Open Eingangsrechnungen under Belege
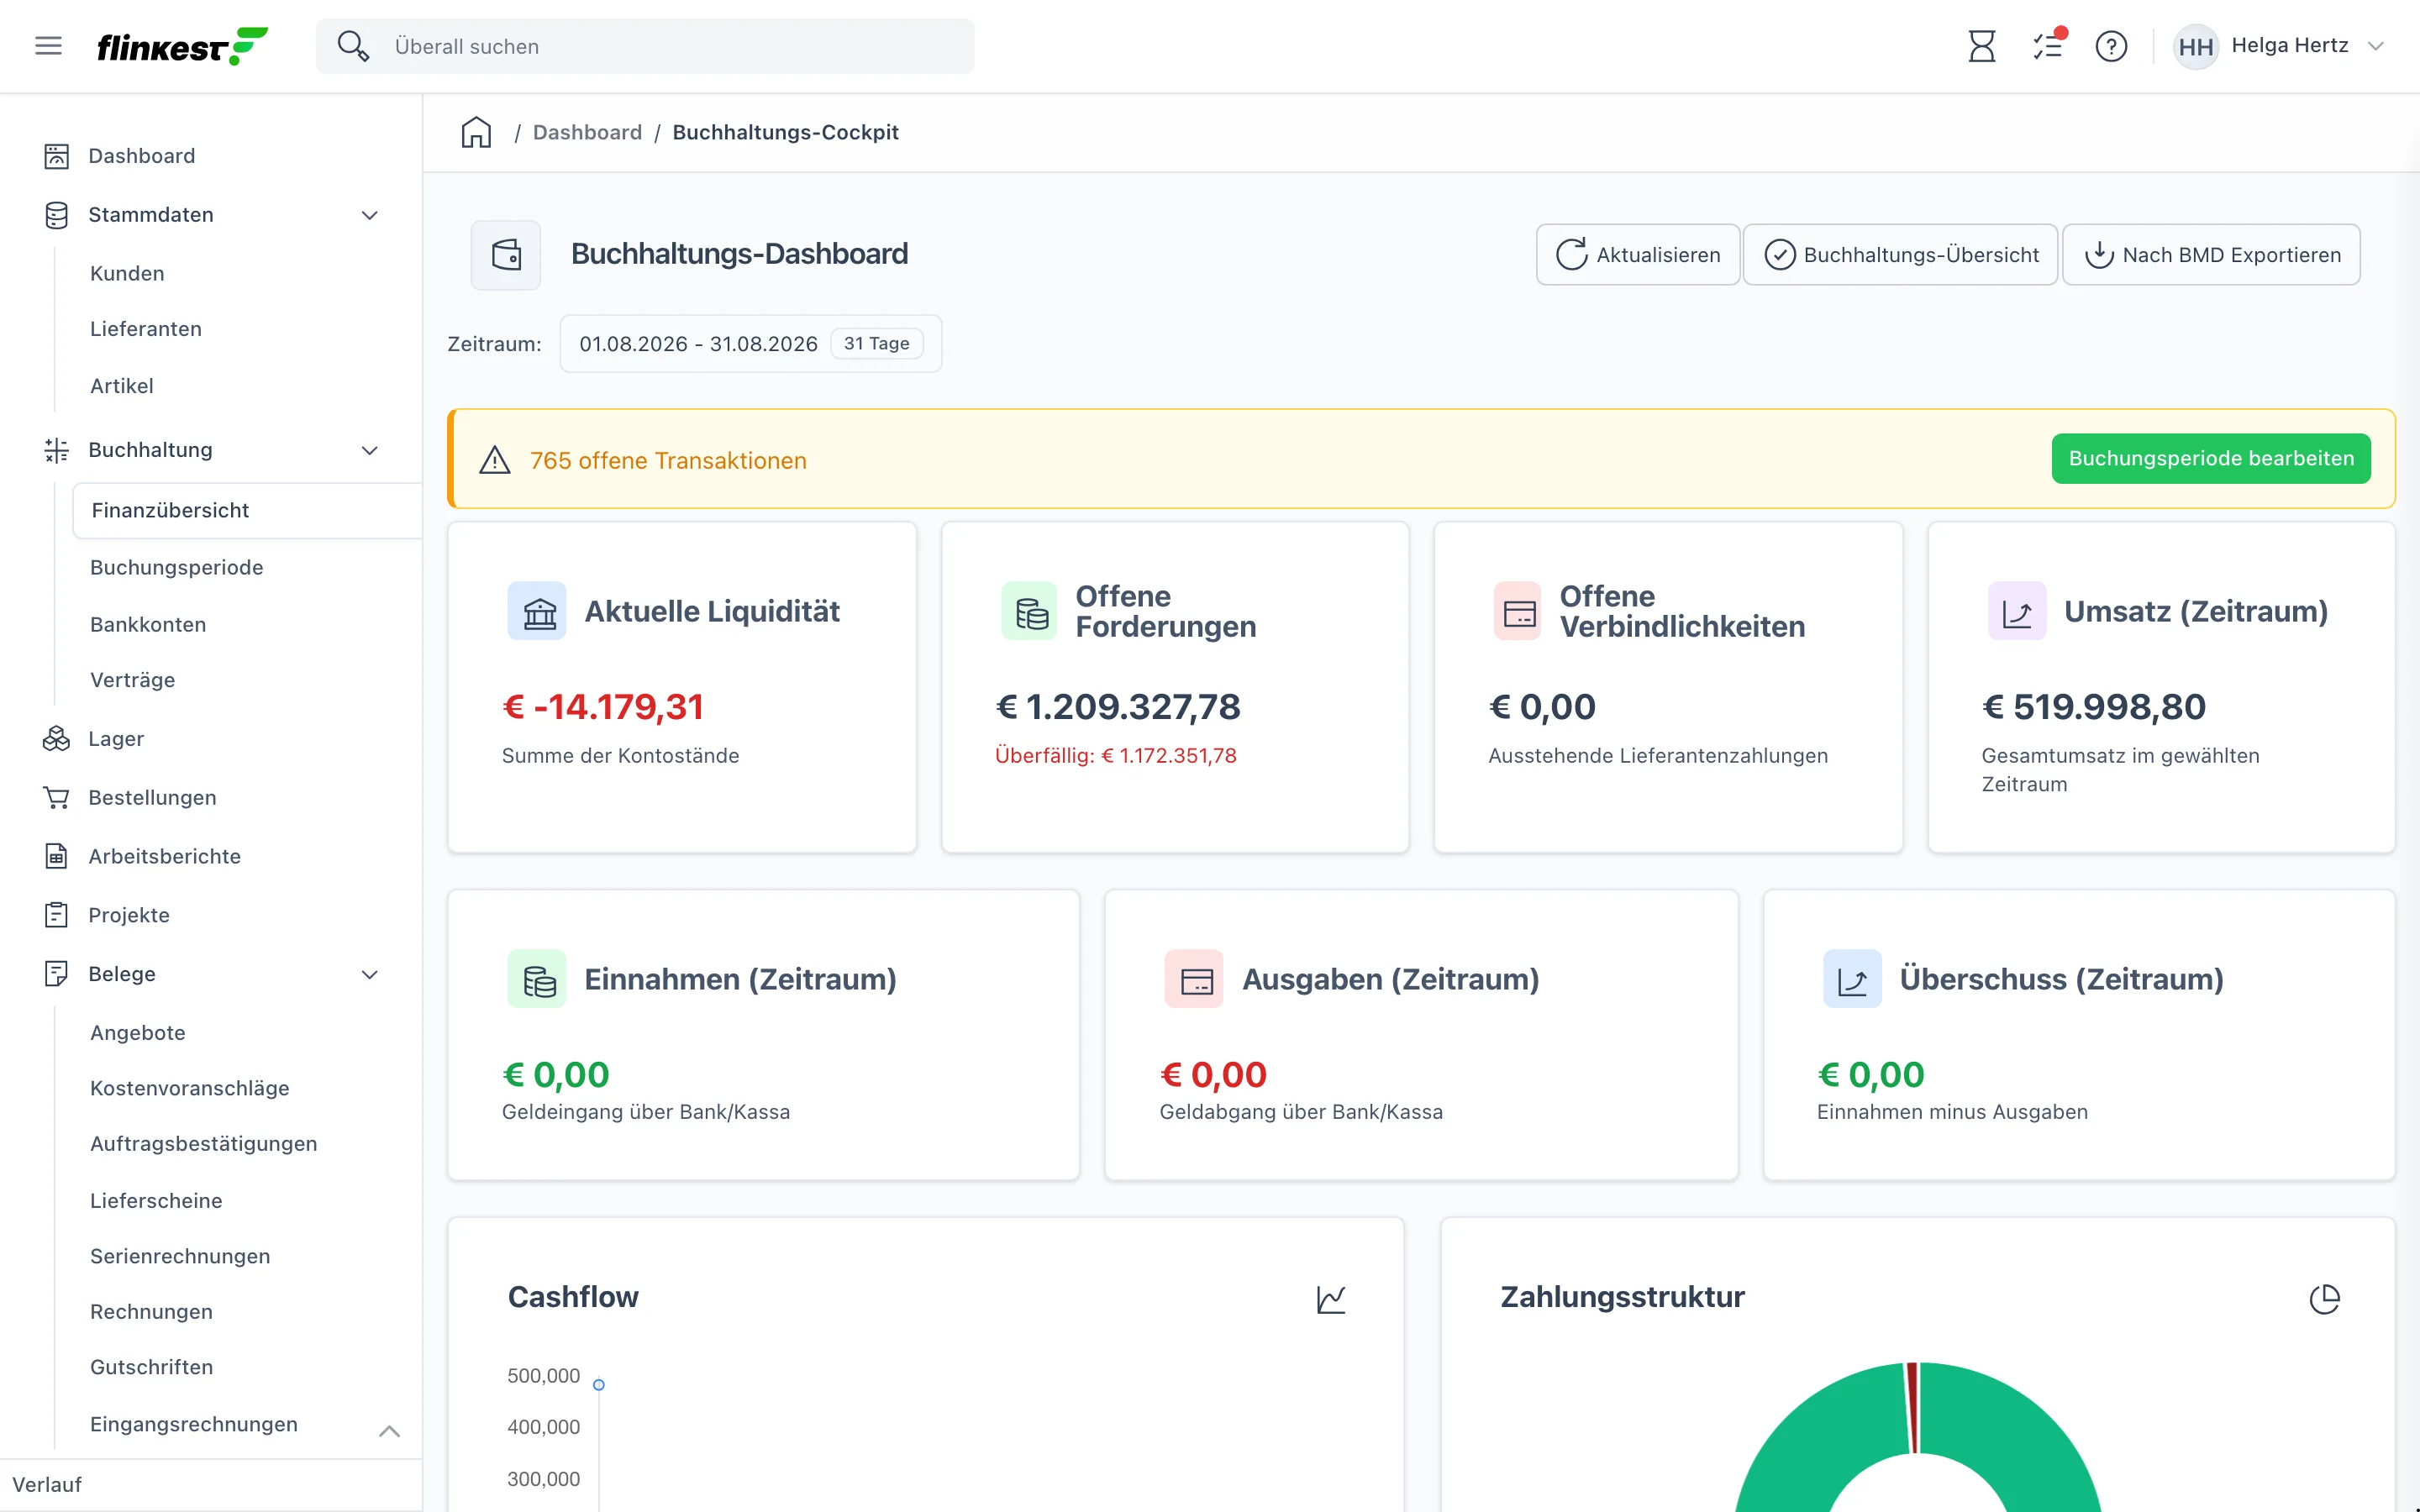The height and width of the screenshot is (1512, 2420). [x=194, y=1424]
